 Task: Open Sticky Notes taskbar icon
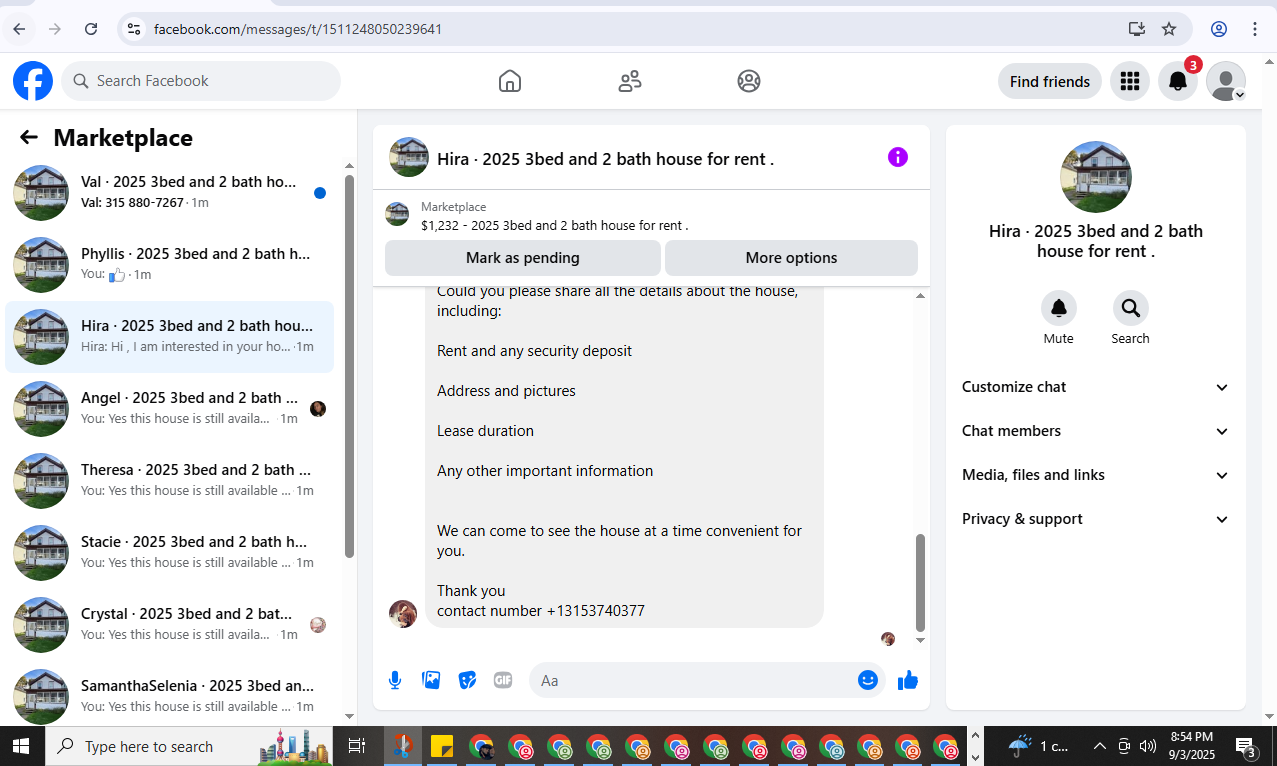coord(442,746)
